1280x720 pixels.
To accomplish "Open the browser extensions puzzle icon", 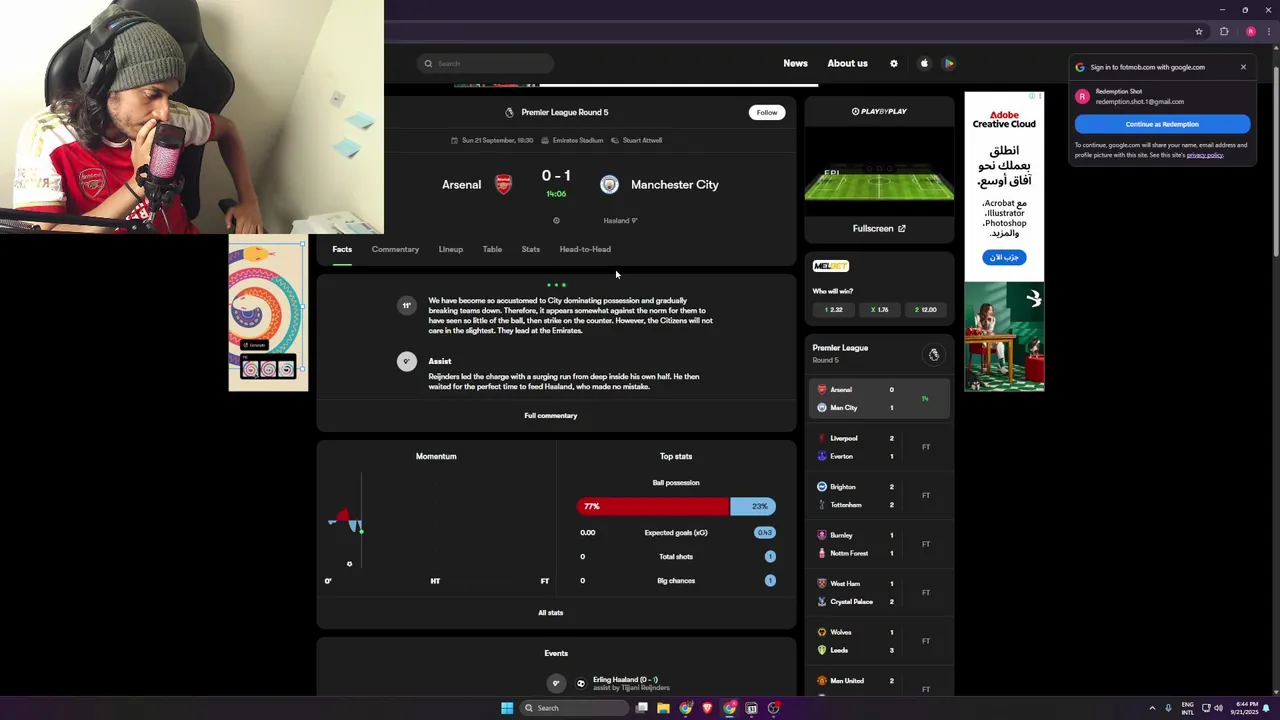I will tap(1224, 31).
